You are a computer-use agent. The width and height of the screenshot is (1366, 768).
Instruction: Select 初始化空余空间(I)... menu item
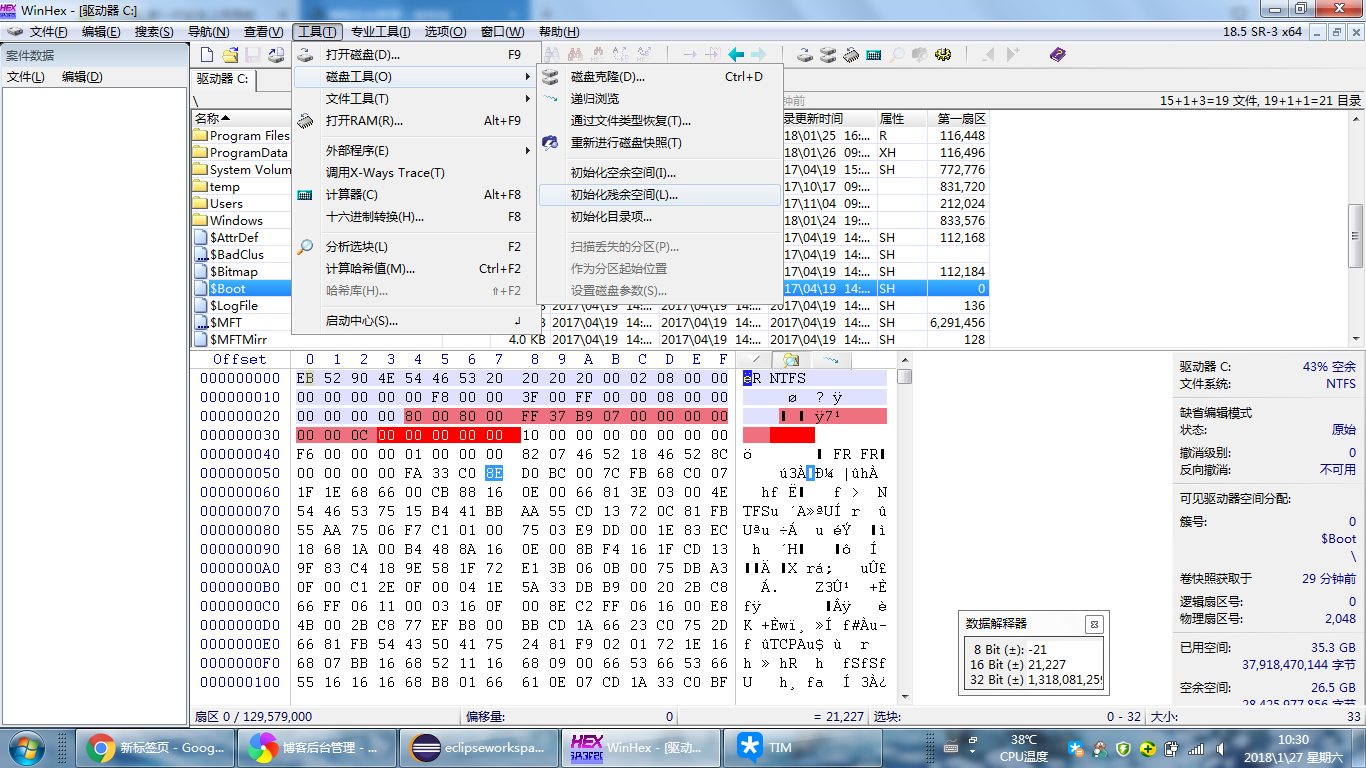click(x=659, y=173)
